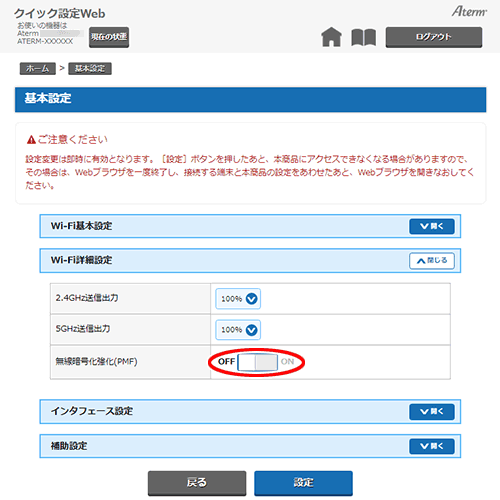Viewport: 500px width, 500px height.
Task: Click the ログアウト logout button
Action: (434, 37)
